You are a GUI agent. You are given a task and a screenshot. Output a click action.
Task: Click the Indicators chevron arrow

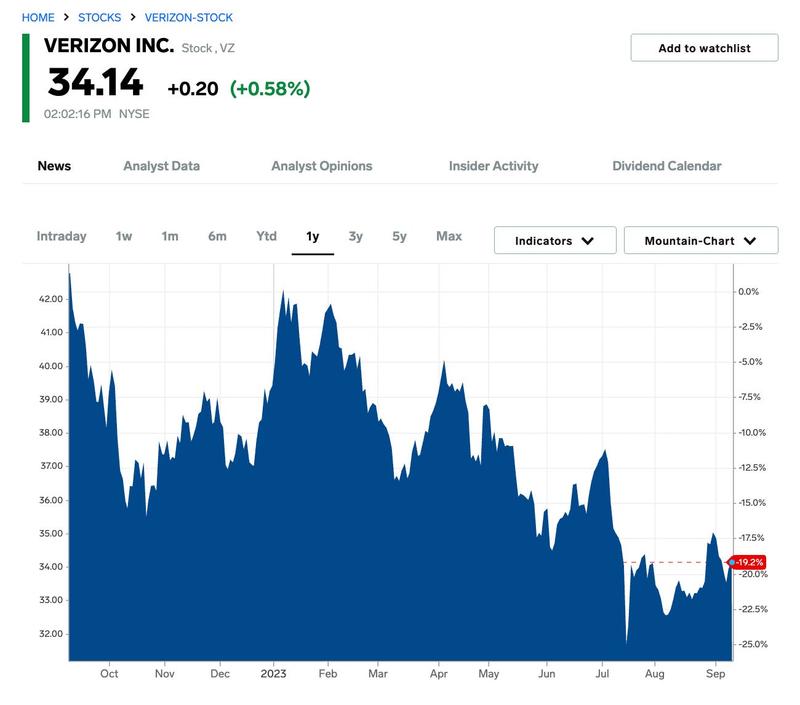pos(588,241)
